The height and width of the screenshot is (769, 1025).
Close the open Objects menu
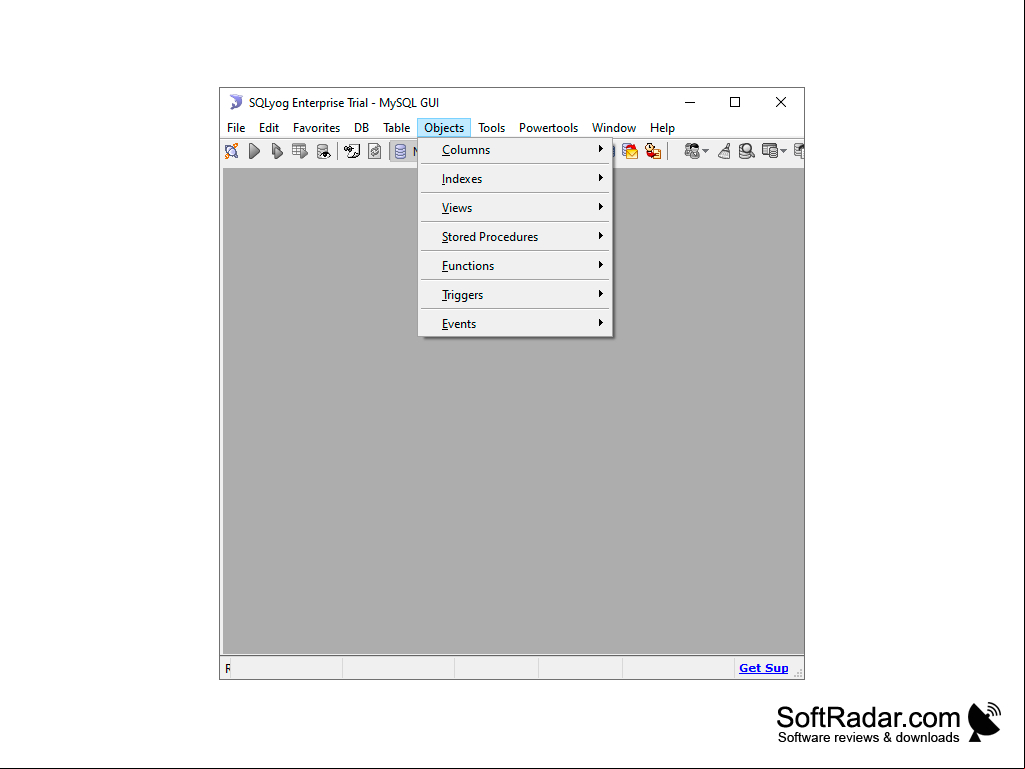click(x=444, y=128)
